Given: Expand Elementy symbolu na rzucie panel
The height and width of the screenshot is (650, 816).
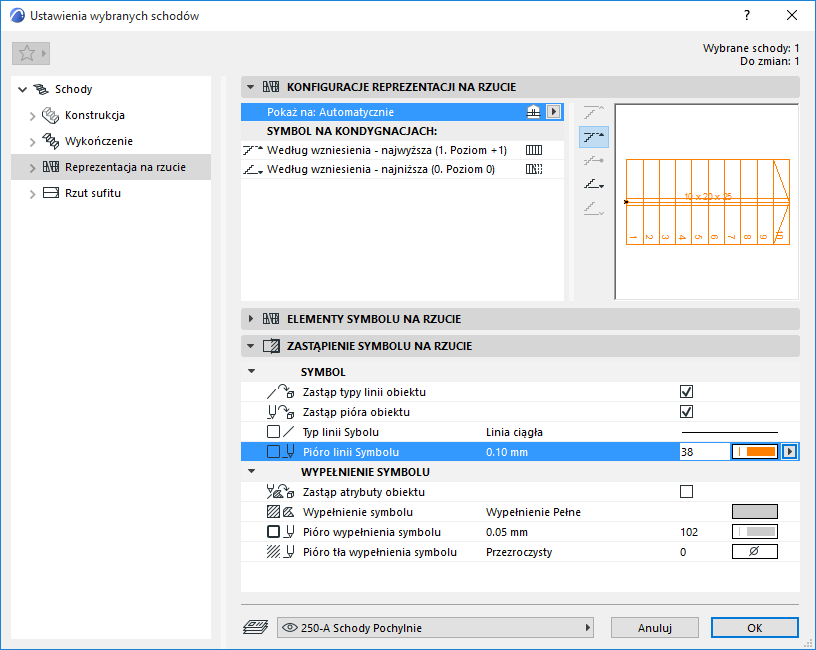Looking at the screenshot, I should 251,318.
